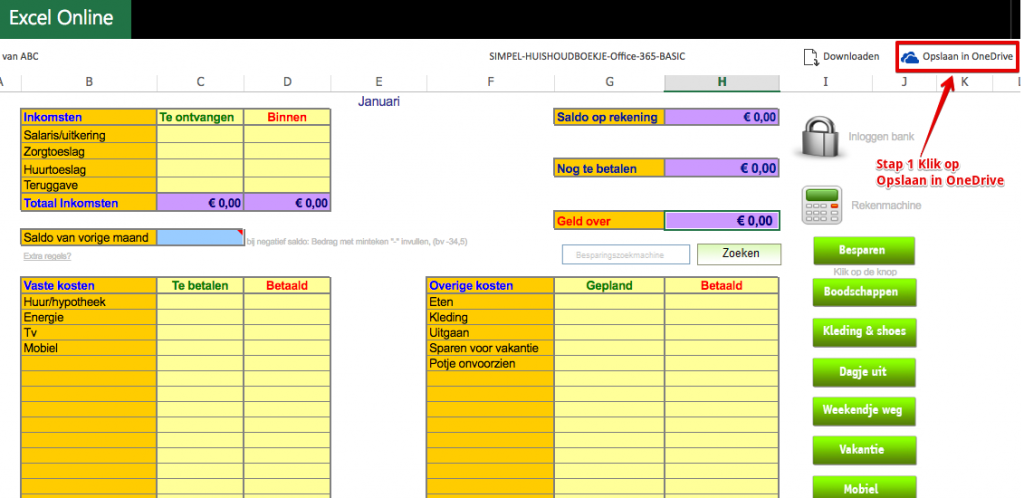Viewport: 1024px width, 498px height.
Task: Open the padlock Inloggen bank icon
Action: coord(821,136)
